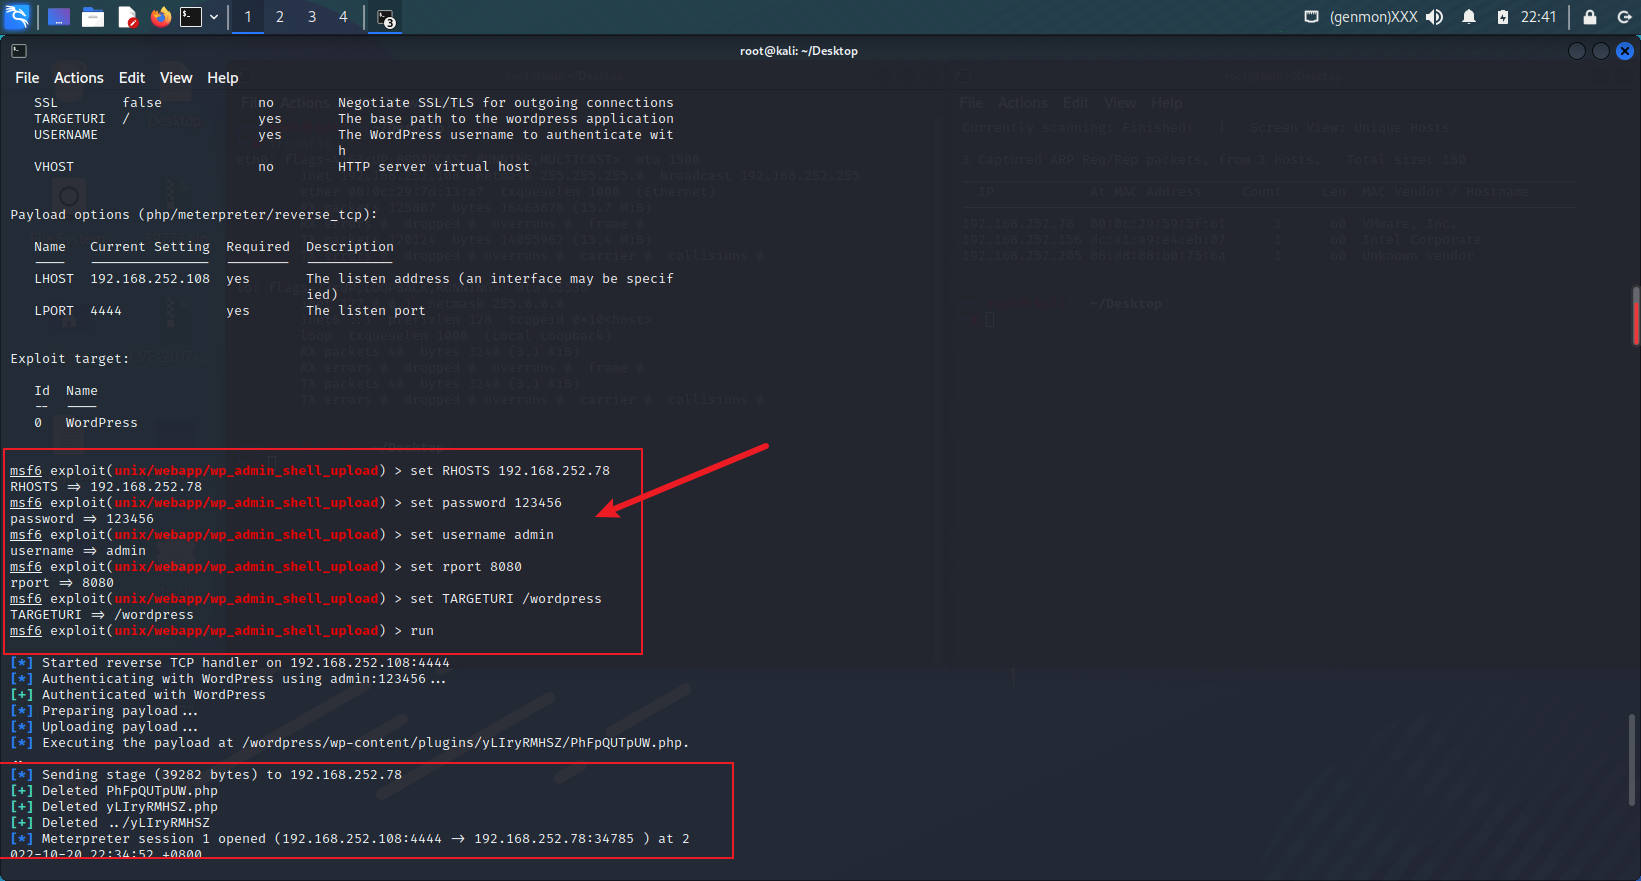Click LPORT value 4444
The height and width of the screenshot is (881, 1641).
pos(106,311)
